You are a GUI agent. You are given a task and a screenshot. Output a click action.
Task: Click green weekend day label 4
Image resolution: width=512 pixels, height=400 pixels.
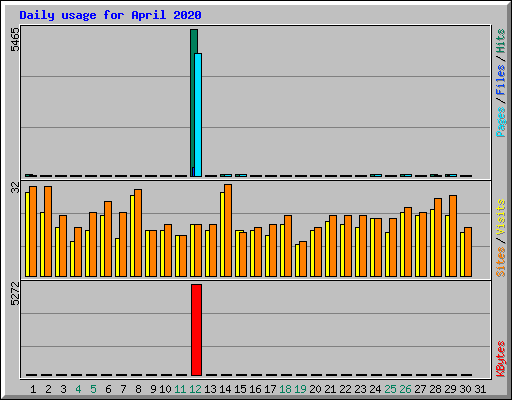point(78,389)
